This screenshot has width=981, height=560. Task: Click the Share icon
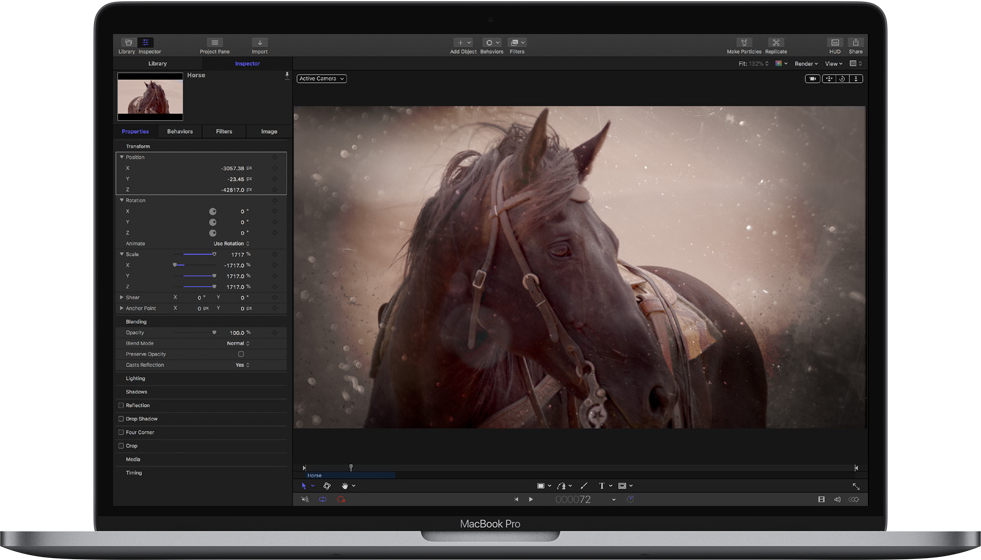coord(855,43)
